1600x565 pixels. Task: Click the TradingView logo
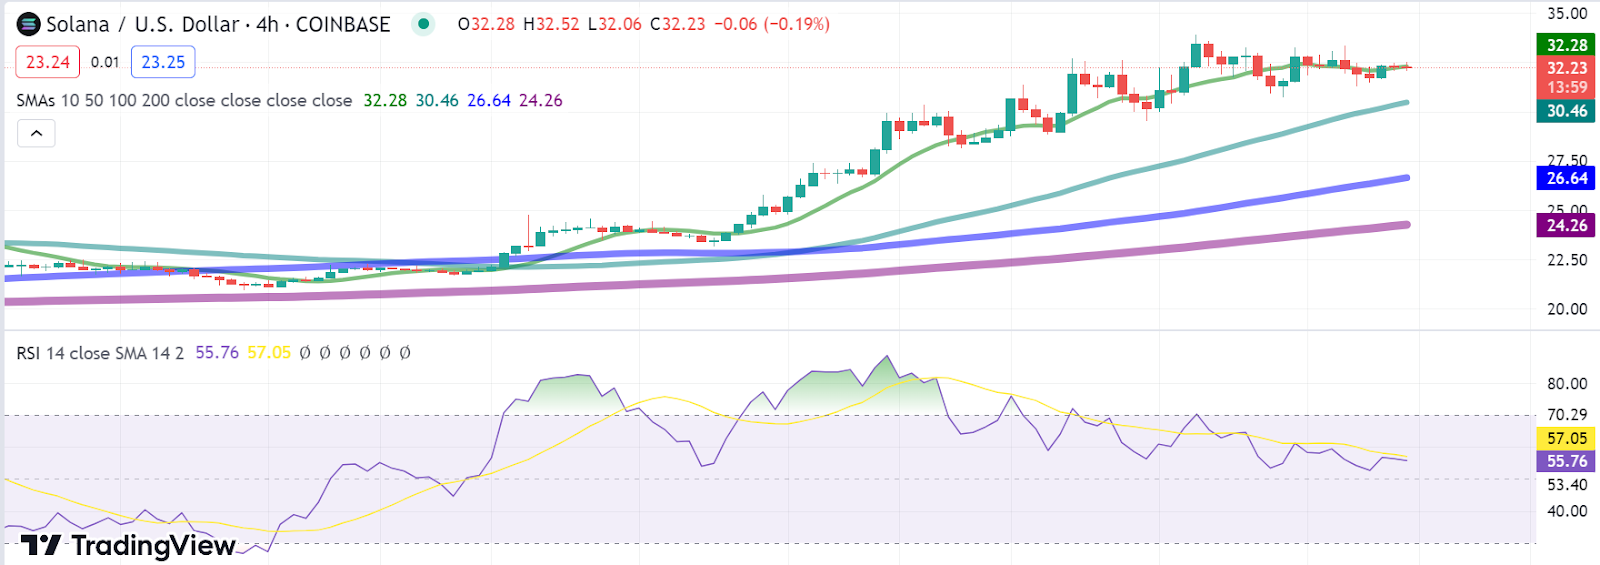point(128,545)
